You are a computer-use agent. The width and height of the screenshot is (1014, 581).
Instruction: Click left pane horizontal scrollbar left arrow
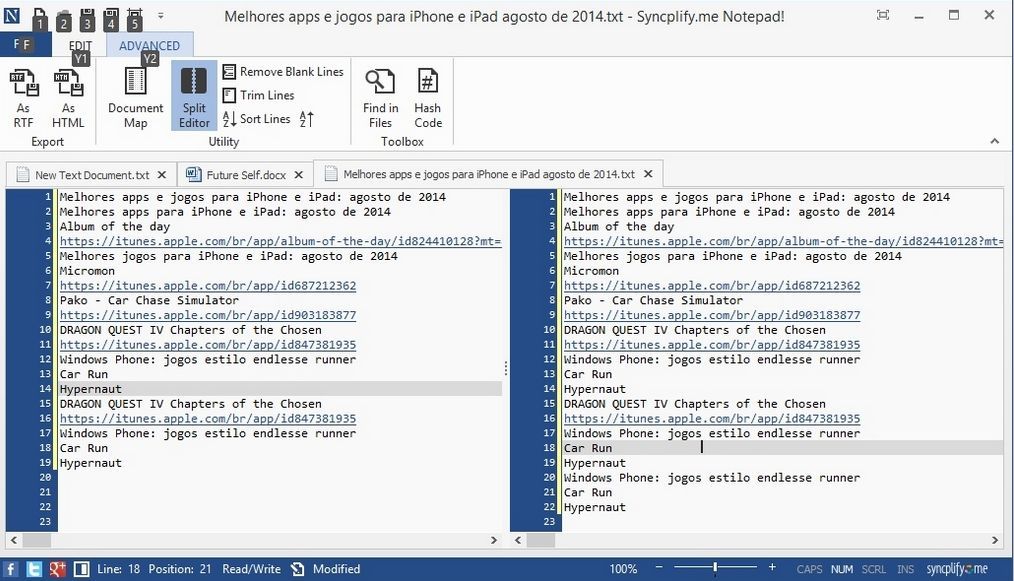[14, 540]
